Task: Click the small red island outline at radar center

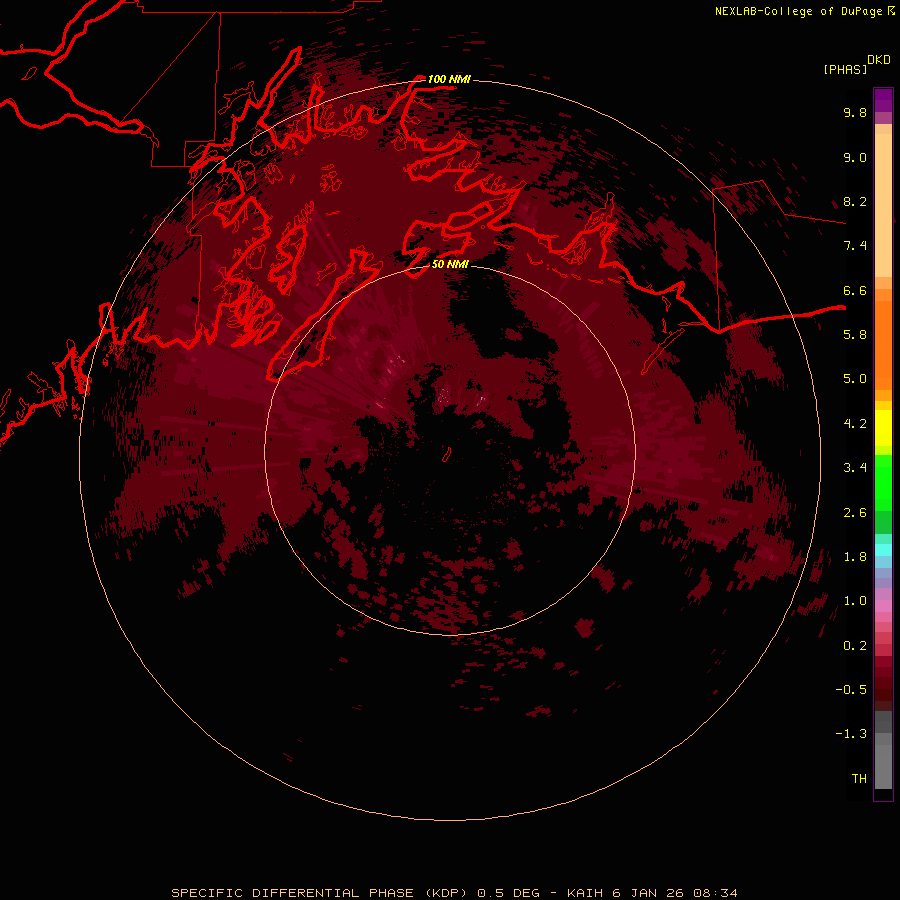Action: coord(447,454)
